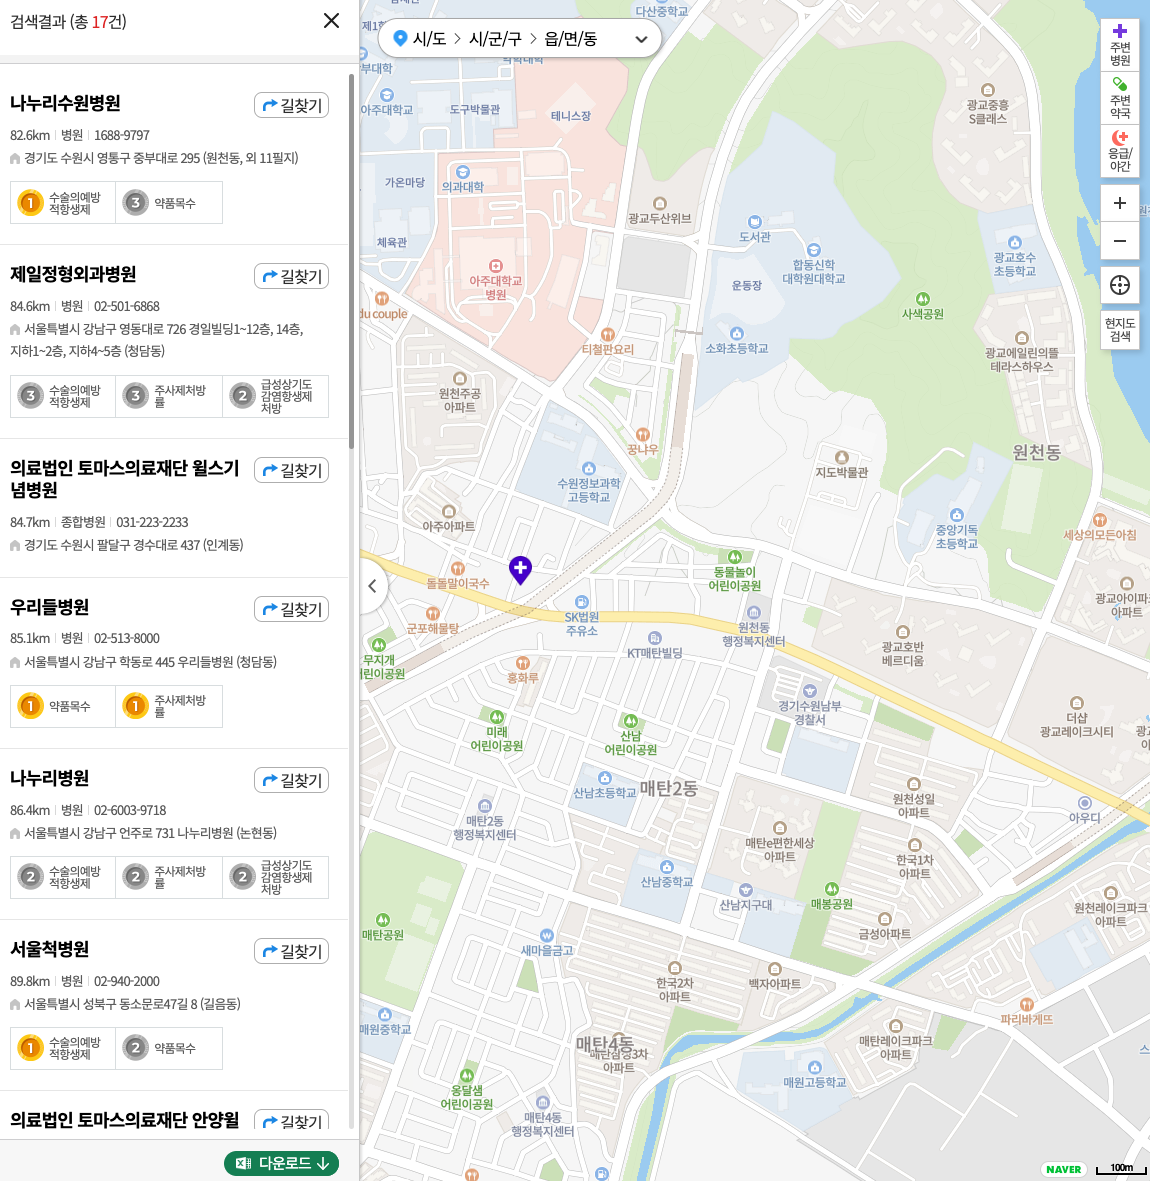Select 원천동 행정복지센터 marker
Image resolution: width=1150 pixels, height=1181 pixels.
click(754, 612)
